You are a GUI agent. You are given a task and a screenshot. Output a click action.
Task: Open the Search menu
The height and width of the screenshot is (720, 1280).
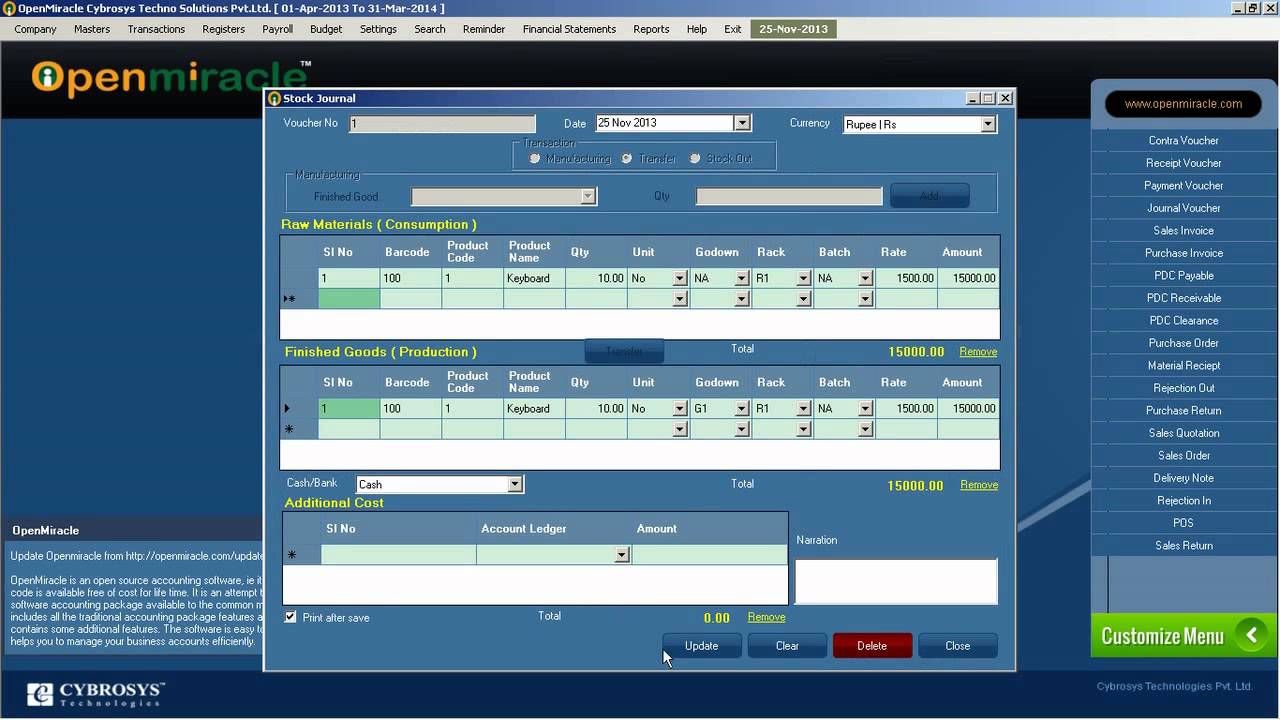point(430,29)
